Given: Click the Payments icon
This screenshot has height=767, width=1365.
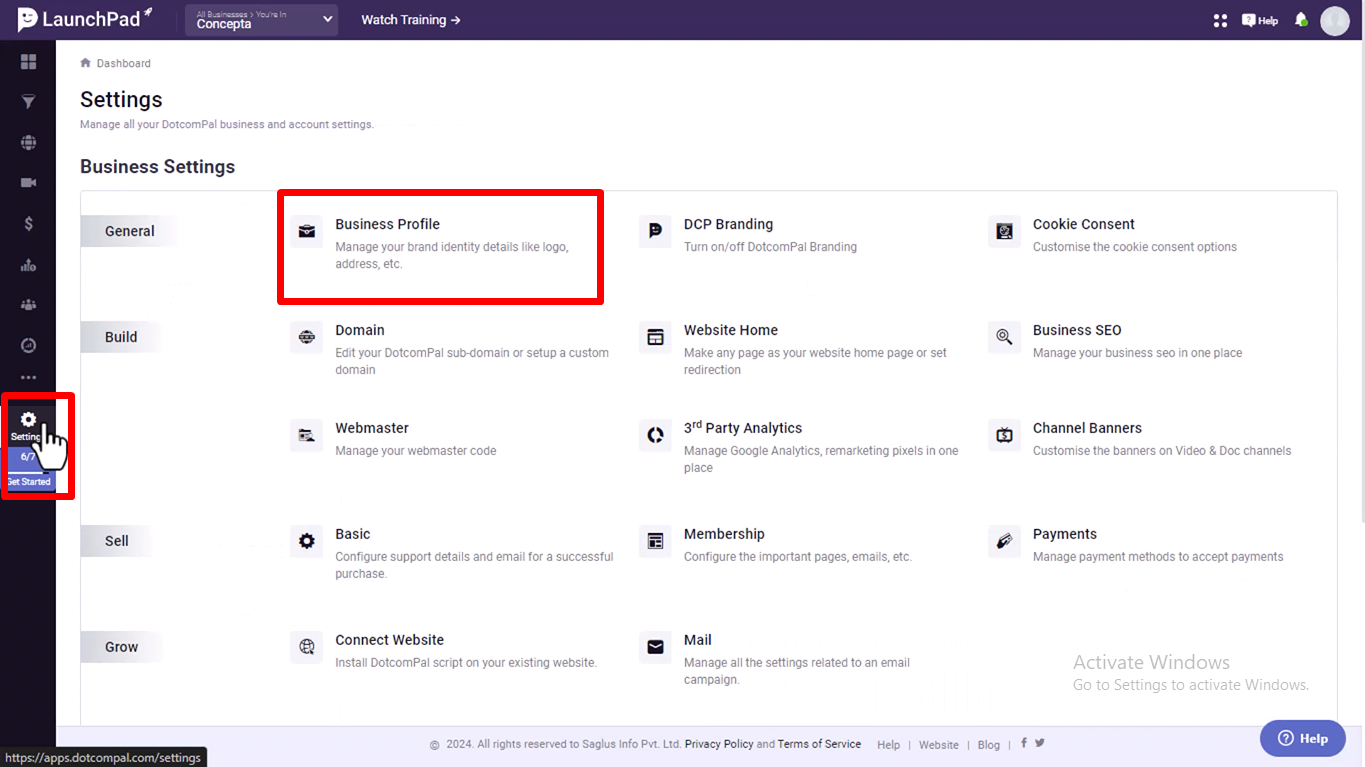Looking at the screenshot, I should [1004, 541].
